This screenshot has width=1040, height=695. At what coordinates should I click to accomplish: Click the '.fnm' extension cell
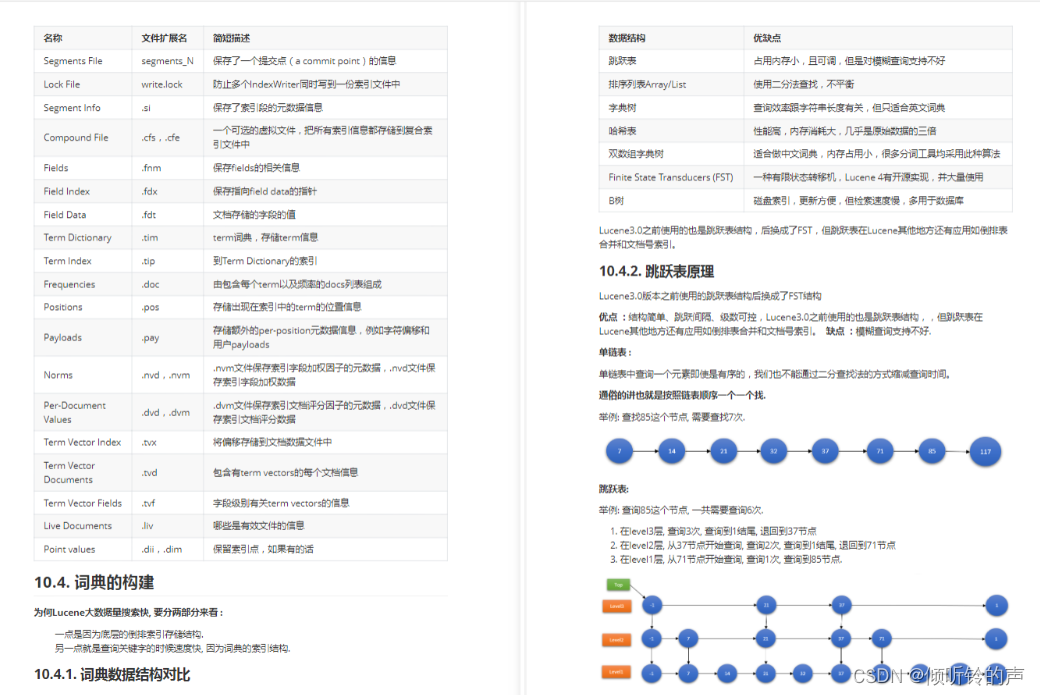pyautogui.click(x=167, y=168)
